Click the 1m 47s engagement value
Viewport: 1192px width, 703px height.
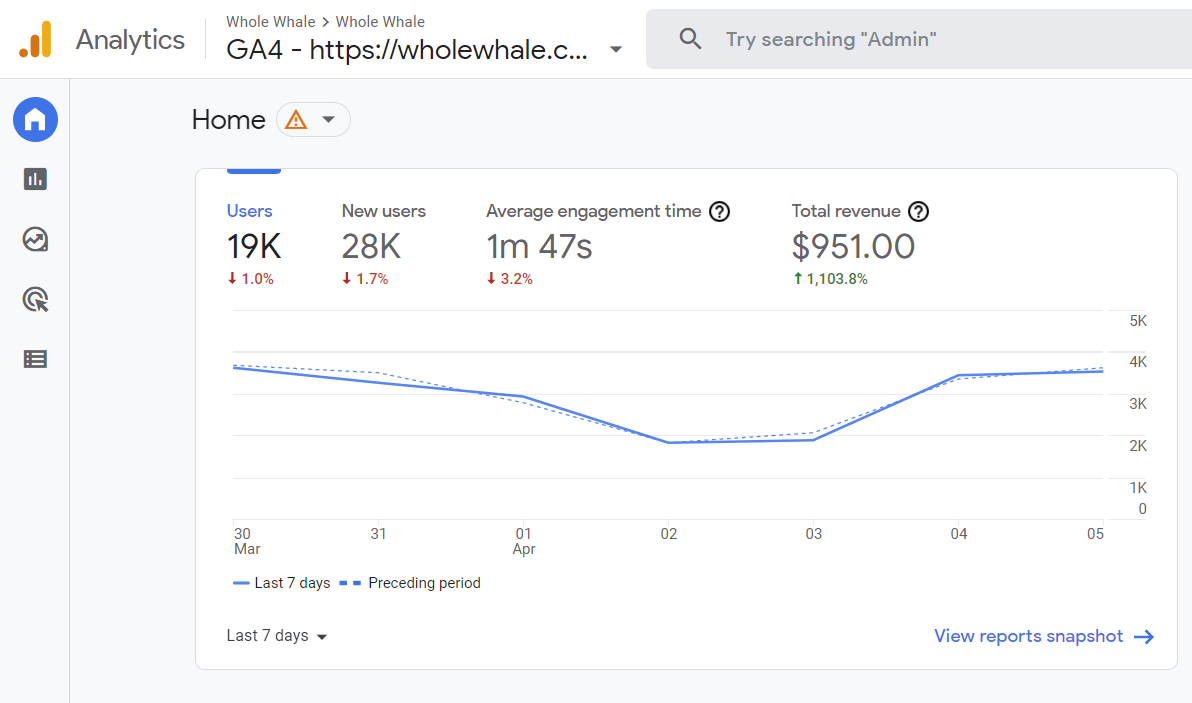coord(539,246)
